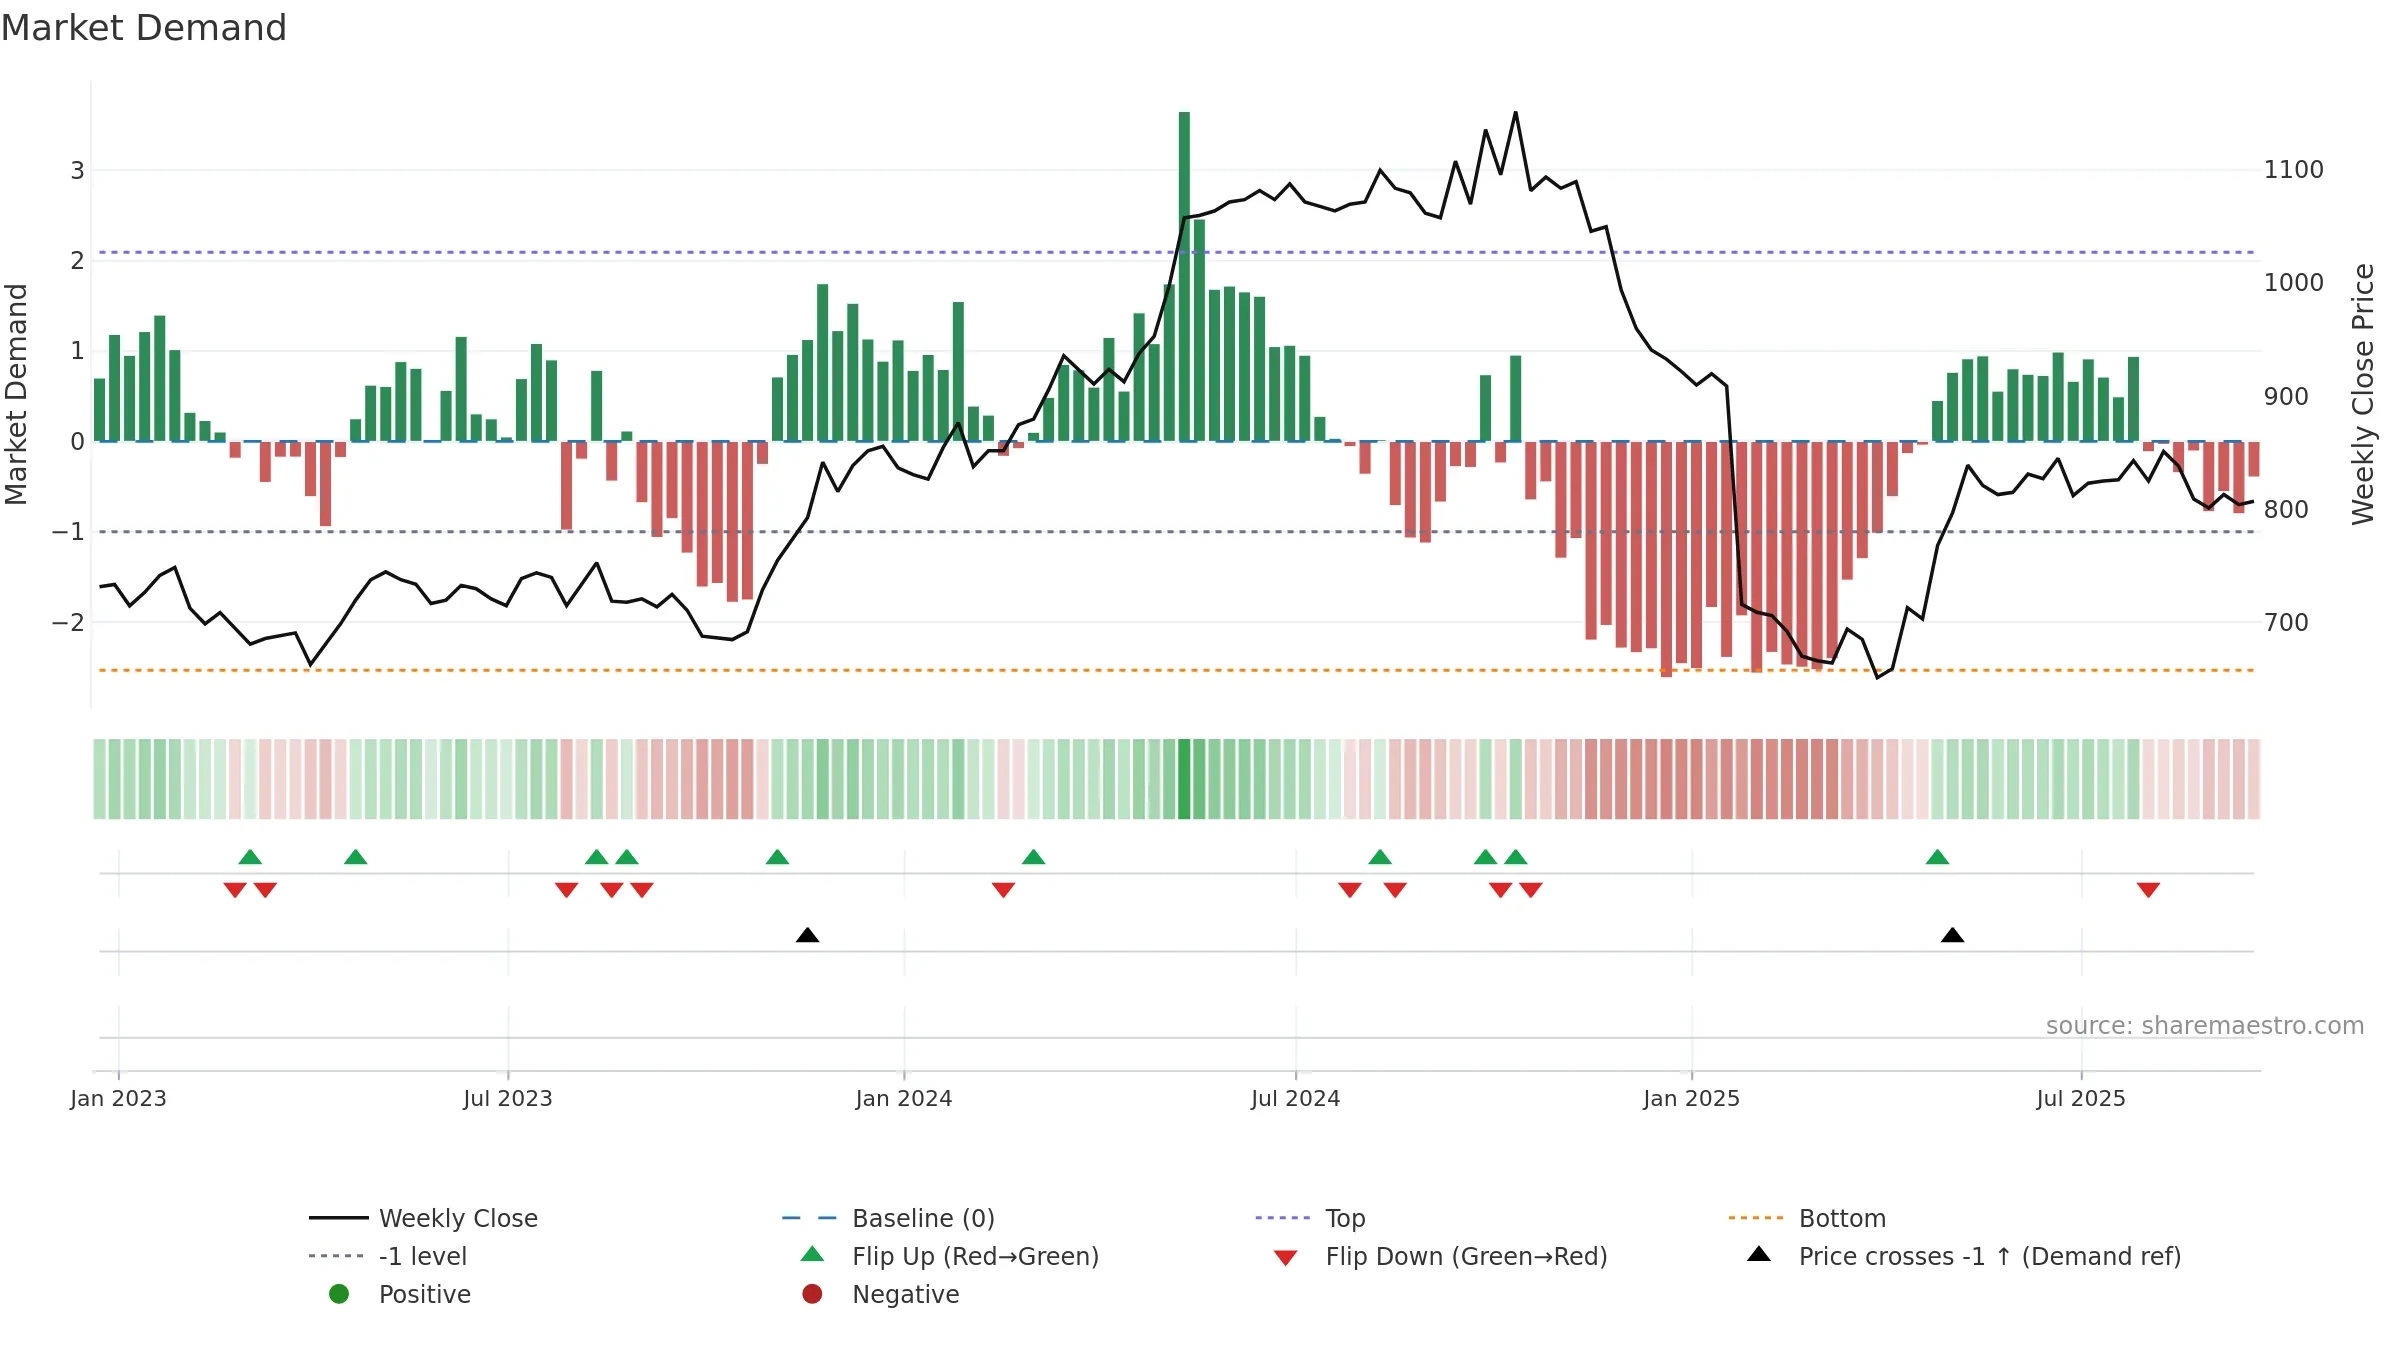Click the −2 demand axis label
The image size is (2400, 1350).
point(69,623)
